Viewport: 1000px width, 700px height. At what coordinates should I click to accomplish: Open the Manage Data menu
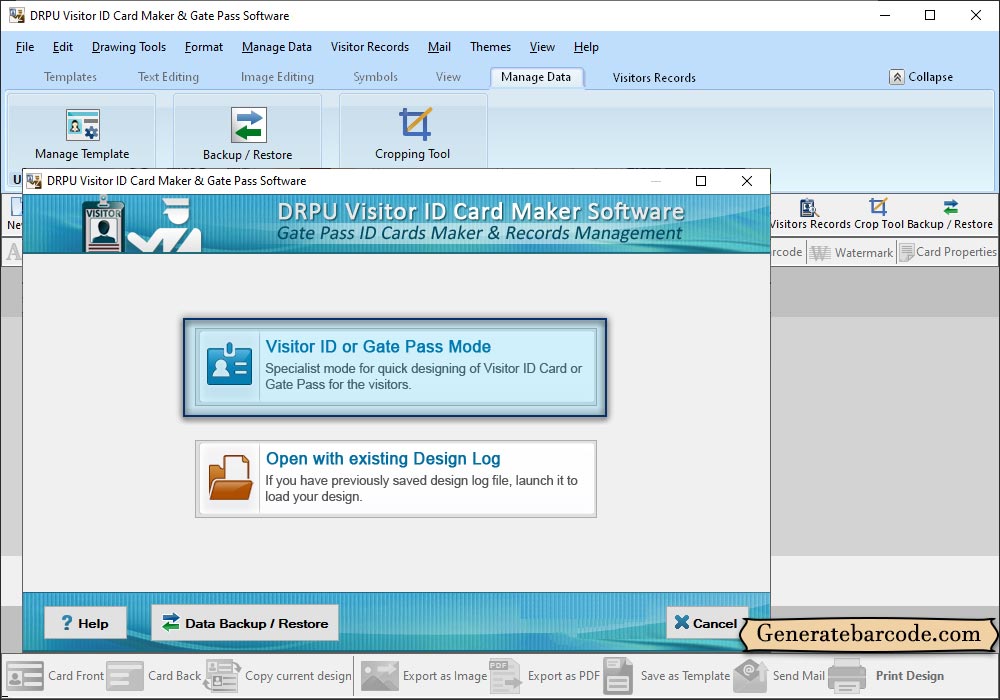(x=277, y=47)
